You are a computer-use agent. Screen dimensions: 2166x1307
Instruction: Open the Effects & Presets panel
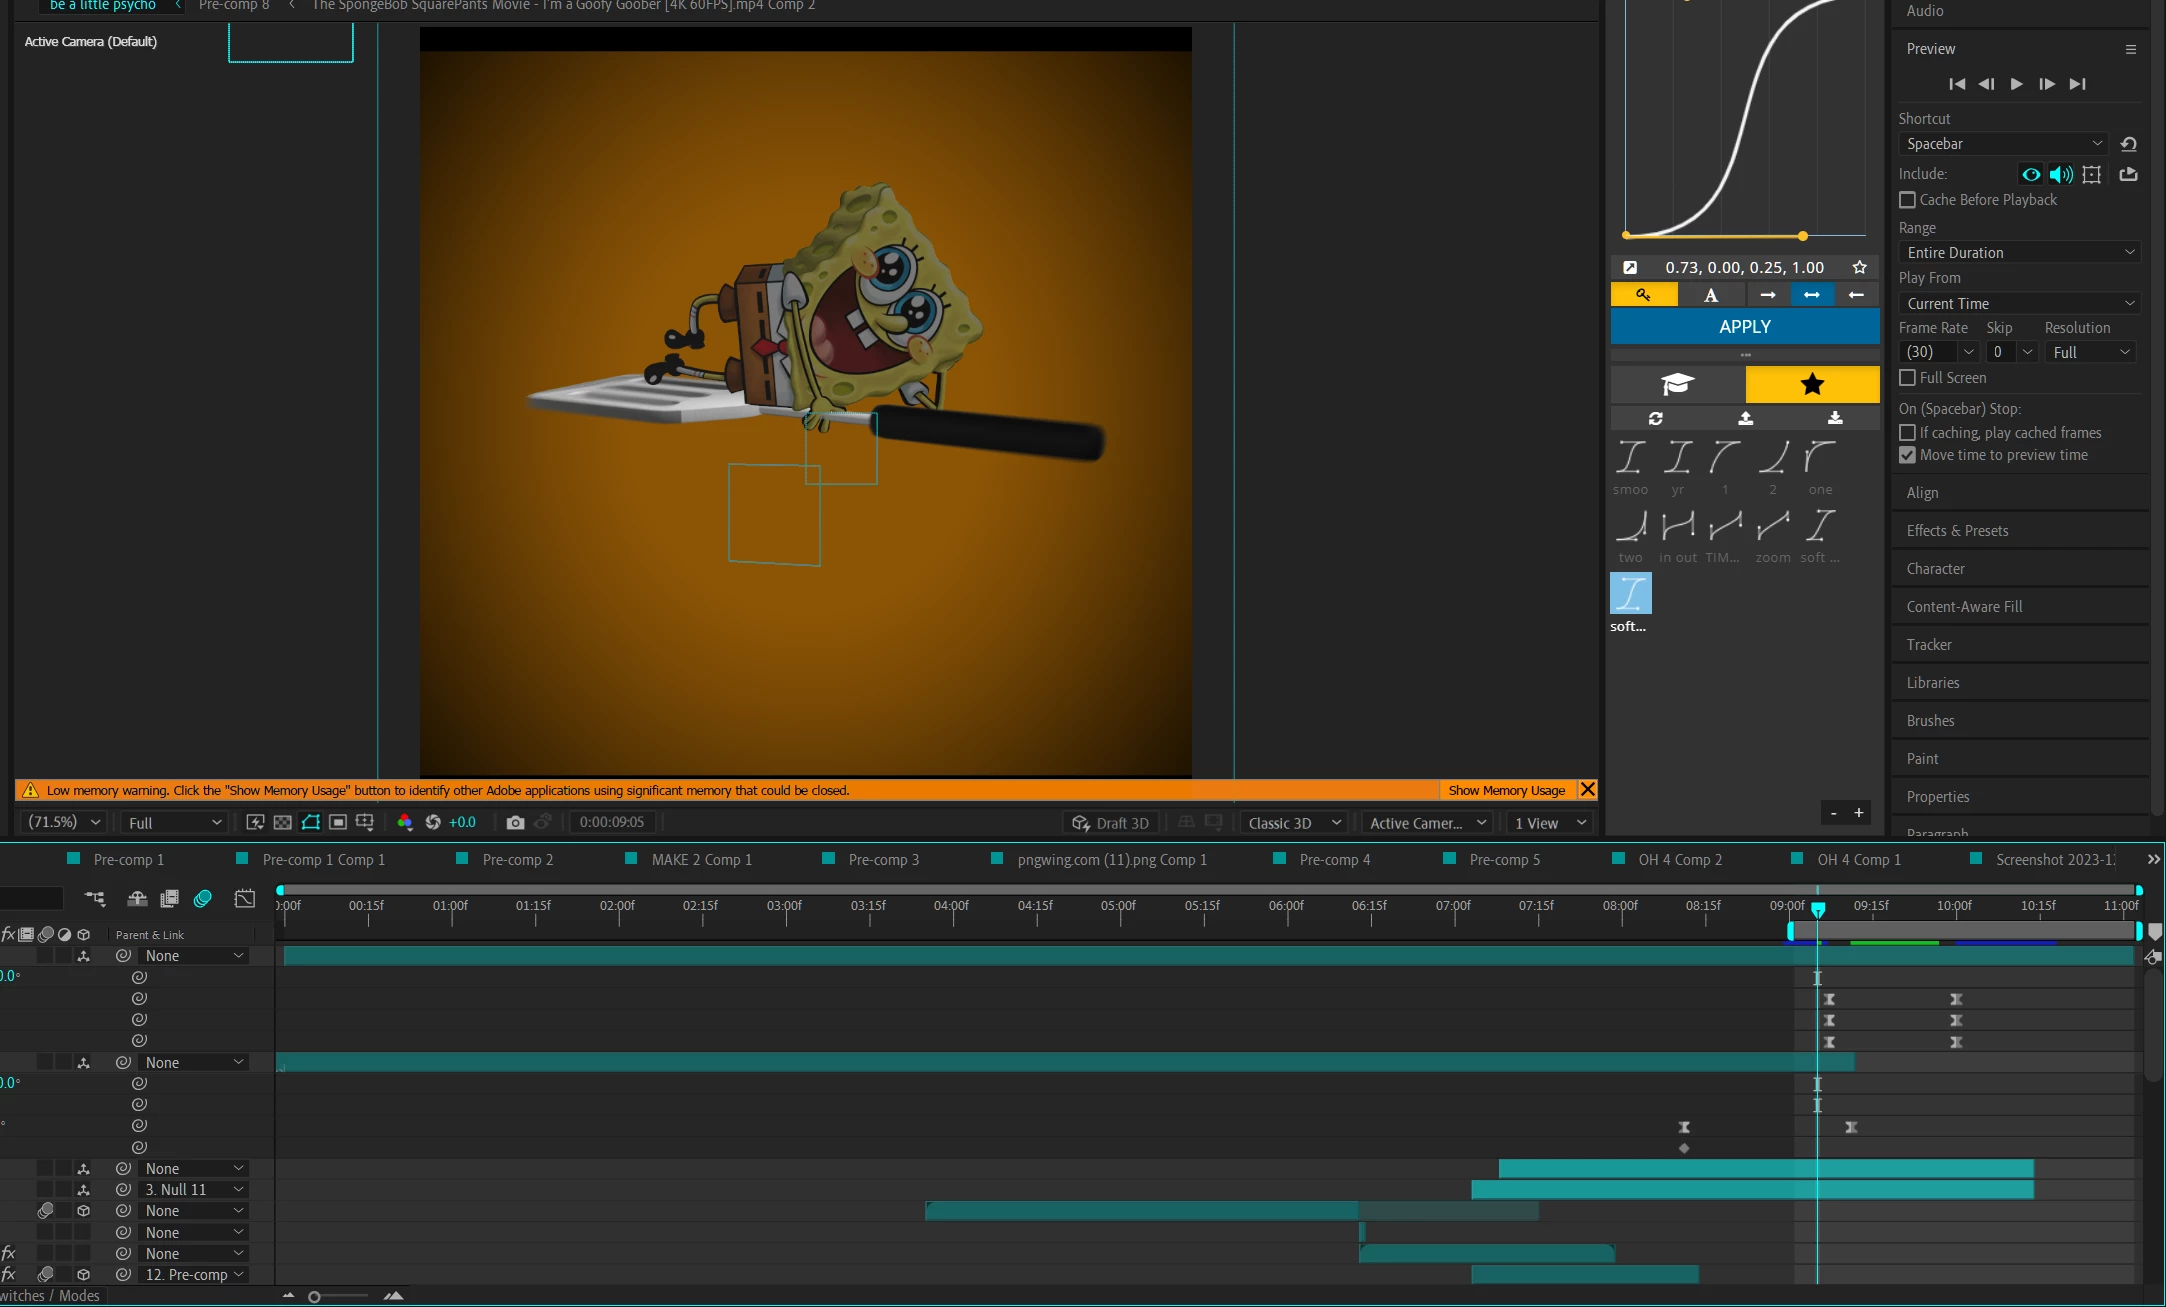[1957, 531]
